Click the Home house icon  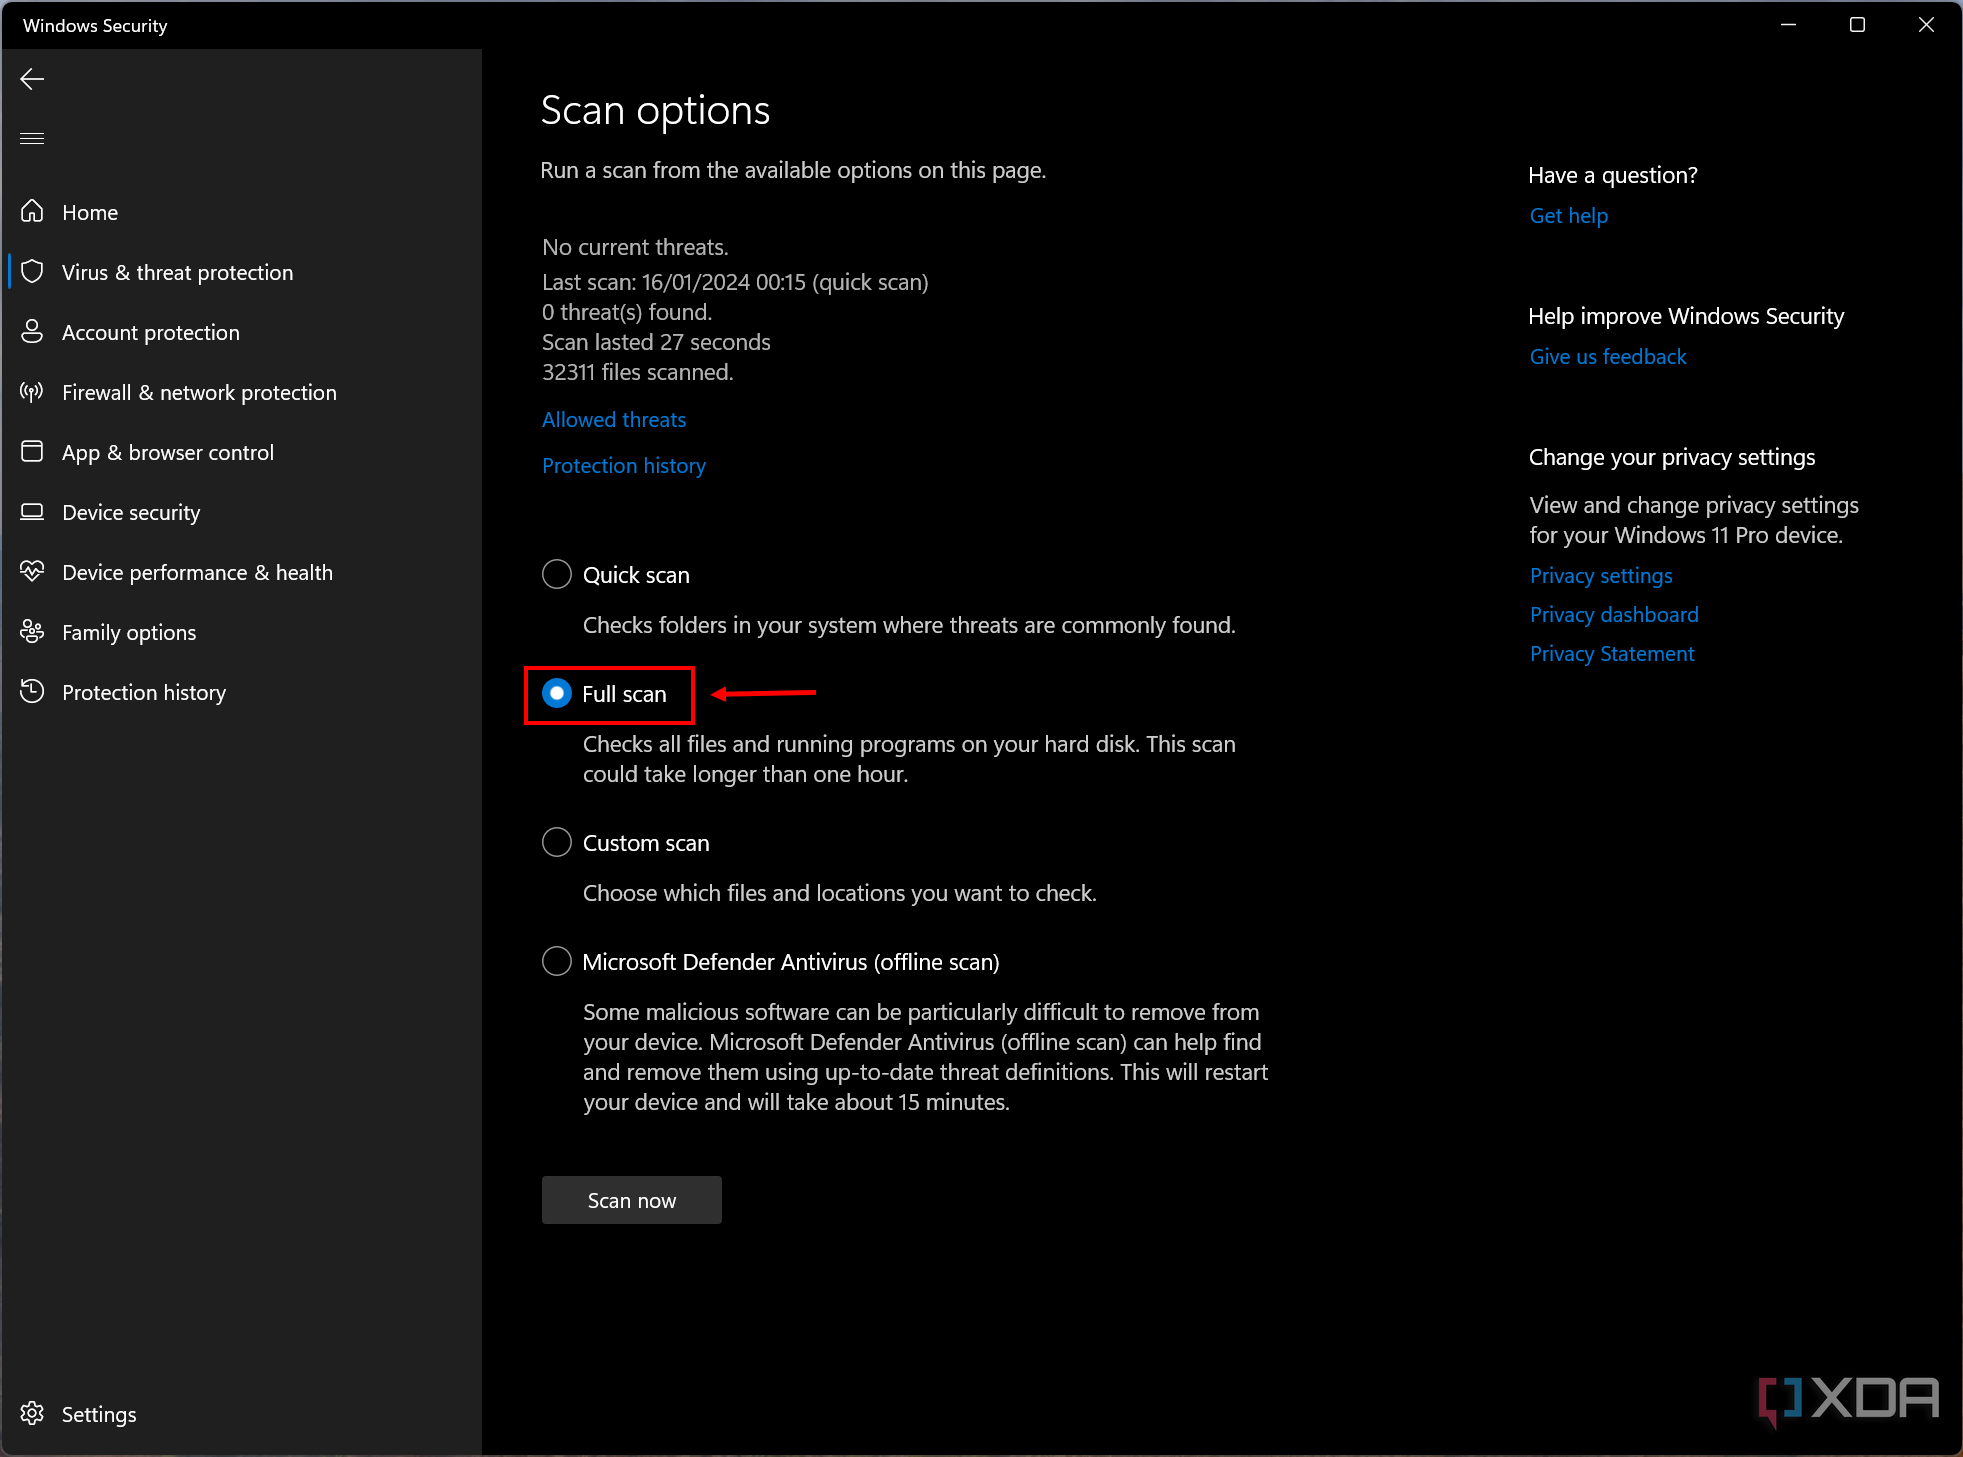[x=32, y=211]
